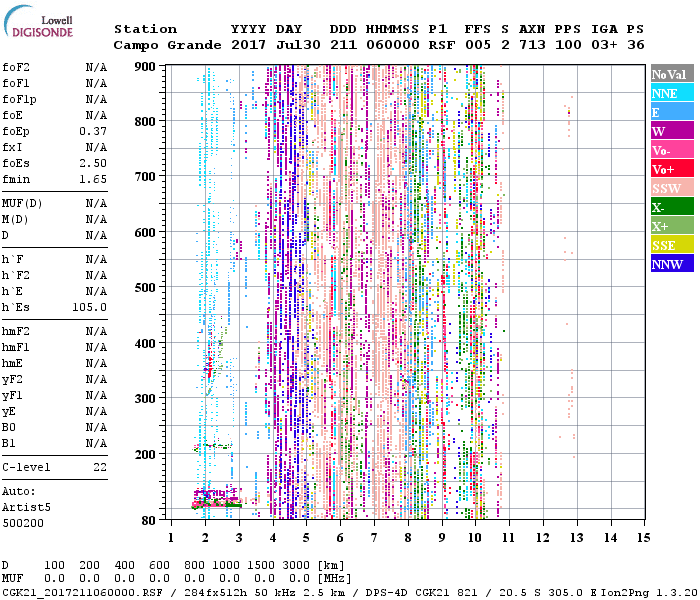Click the Lowell Digisonde logo
This screenshot has height=600, width=700.
click(x=38, y=22)
